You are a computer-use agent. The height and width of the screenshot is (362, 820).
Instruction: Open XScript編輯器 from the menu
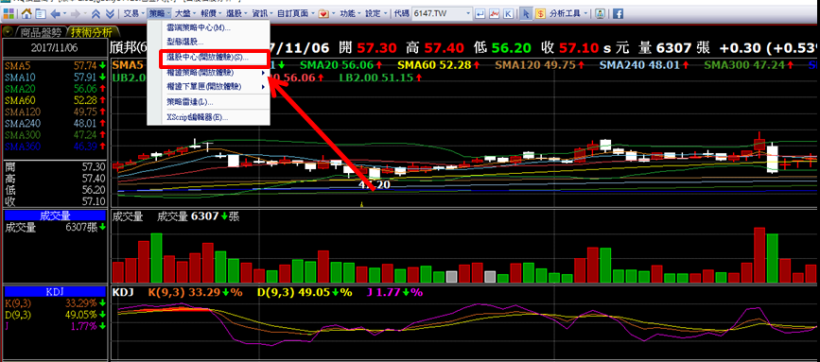(197, 117)
